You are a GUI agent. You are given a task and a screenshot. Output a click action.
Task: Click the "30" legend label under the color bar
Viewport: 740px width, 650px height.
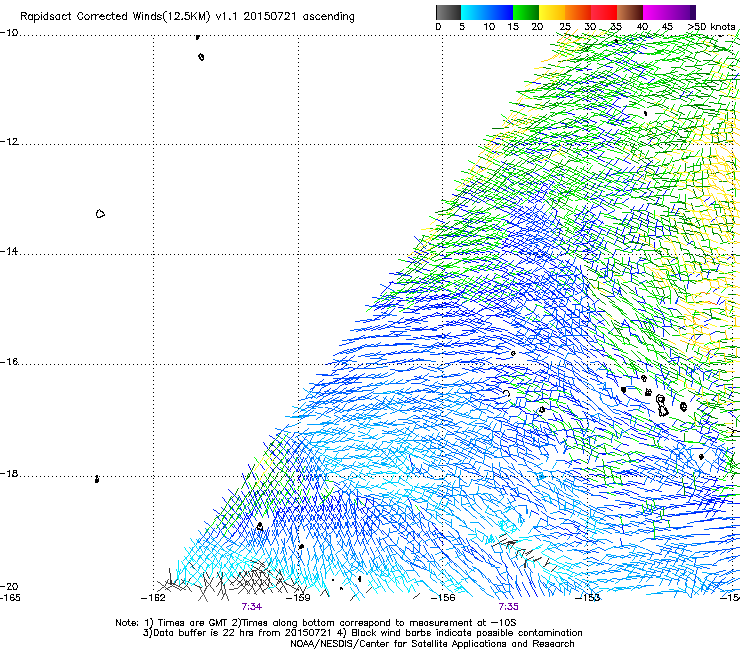point(590,27)
